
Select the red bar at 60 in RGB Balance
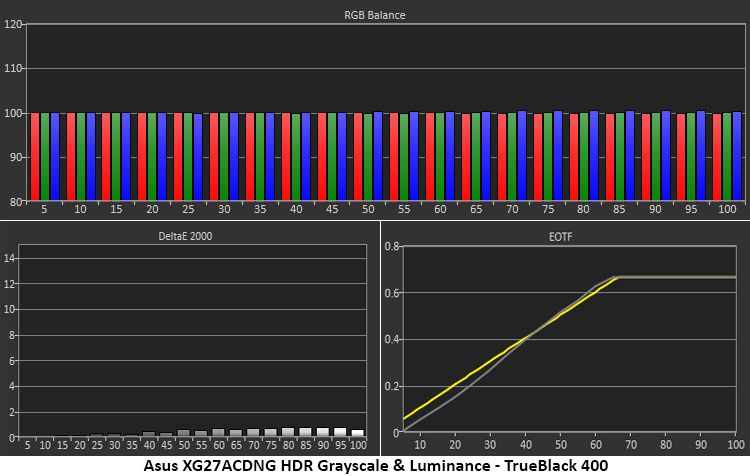point(430,156)
